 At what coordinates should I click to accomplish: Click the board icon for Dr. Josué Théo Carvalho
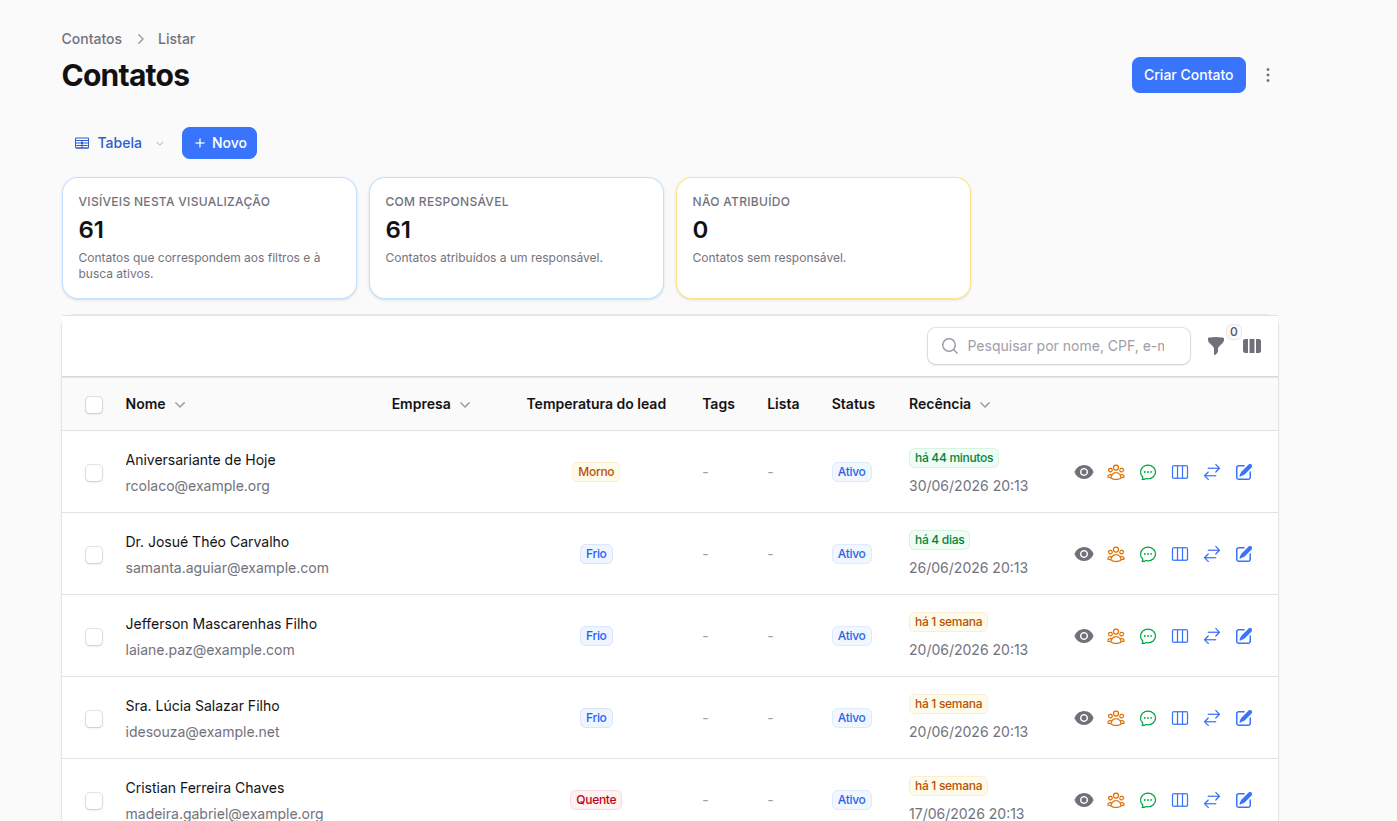click(x=1180, y=554)
